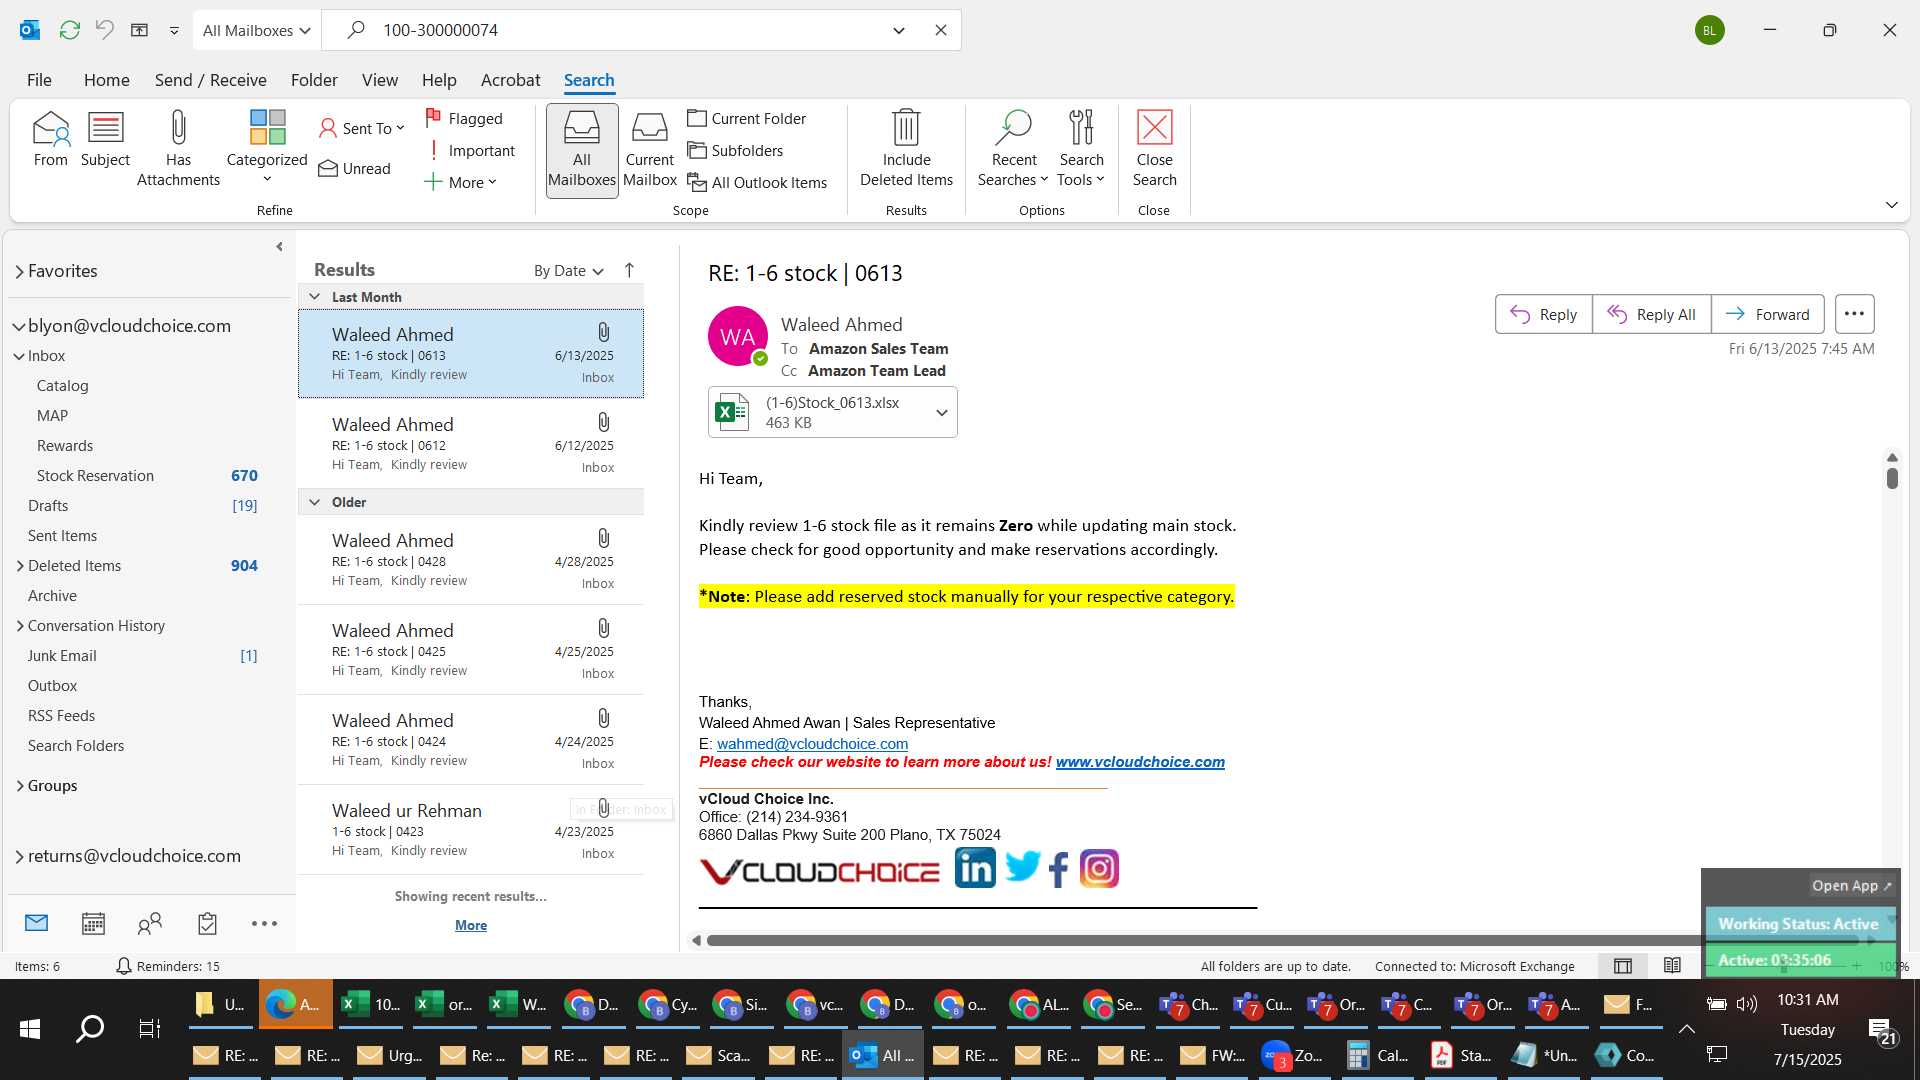Viewport: 1920px width, 1080px height.
Task: Collapse the blyon@vcloudchoice.com account
Action: (x=19, y=326)
